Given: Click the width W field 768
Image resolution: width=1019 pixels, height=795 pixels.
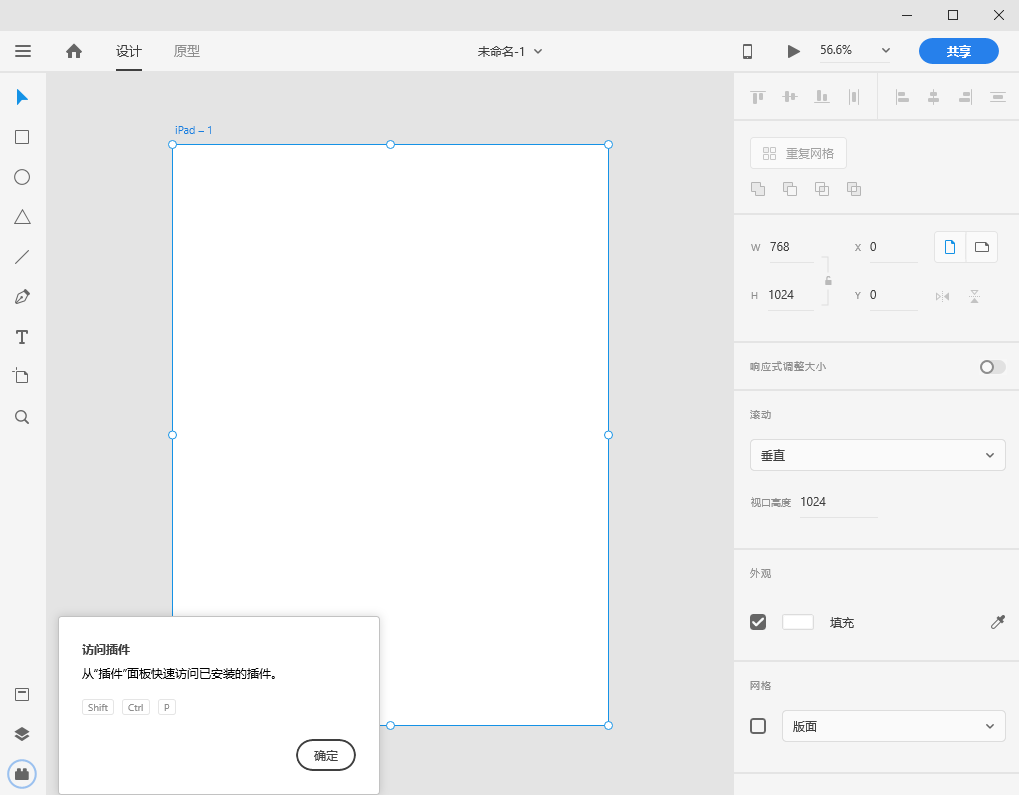Looking at the screenshot, I should point(792,247).
